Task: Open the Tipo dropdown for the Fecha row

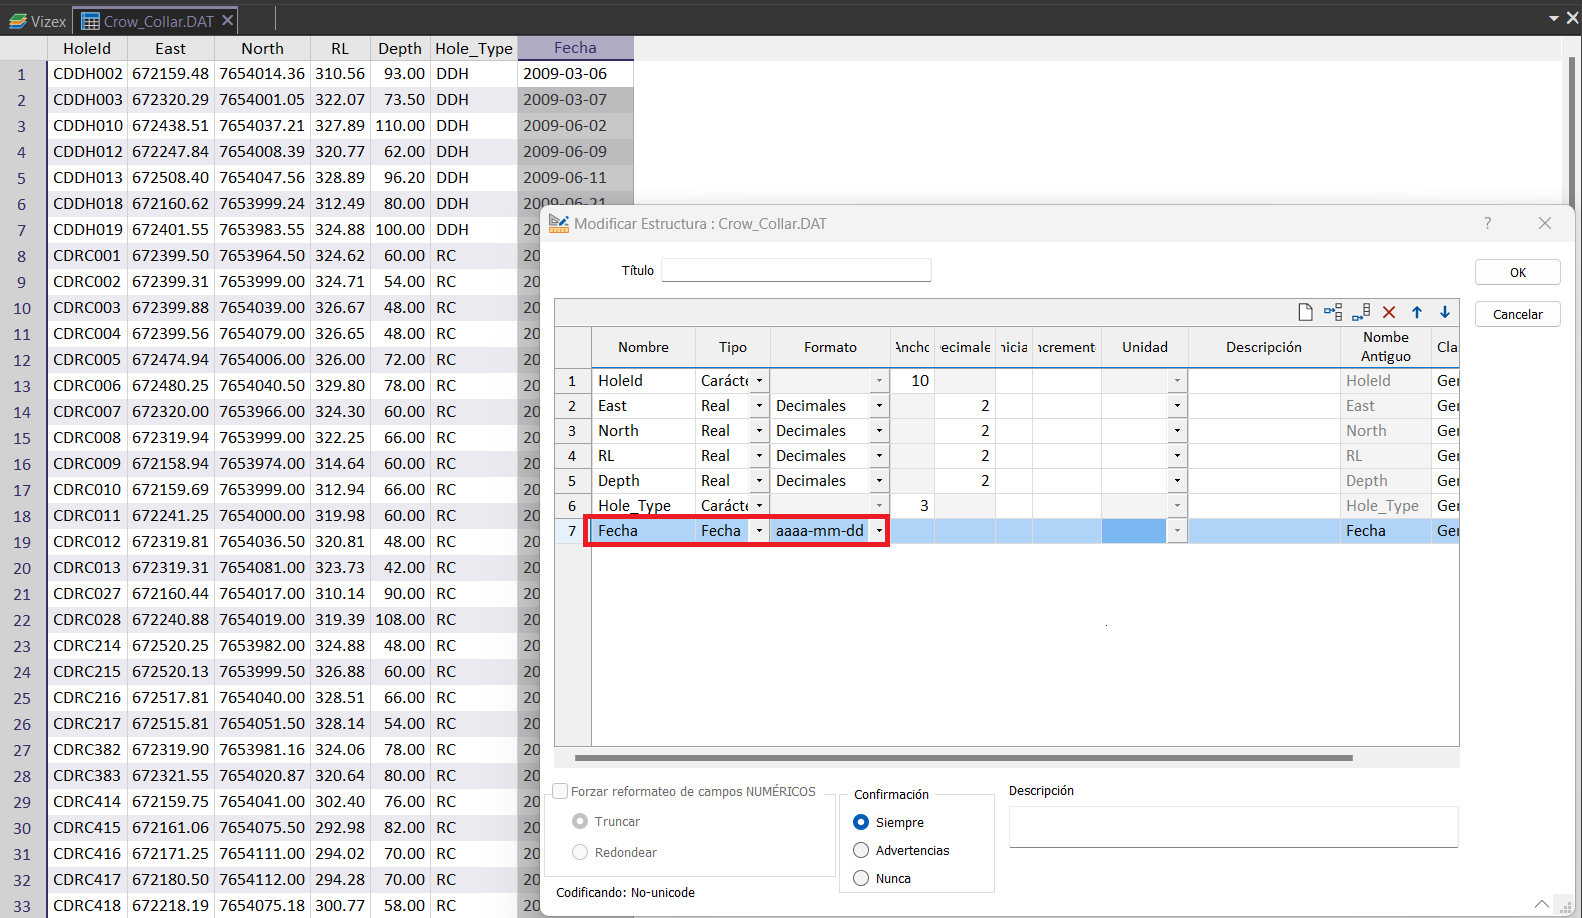Action: tap(759, 531)
